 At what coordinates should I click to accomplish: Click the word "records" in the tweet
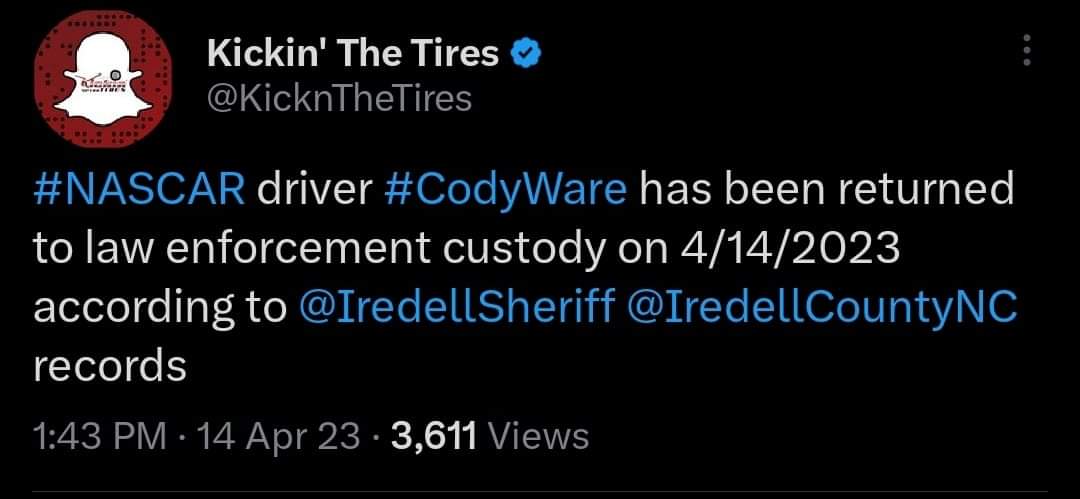(x=110, y=367)
